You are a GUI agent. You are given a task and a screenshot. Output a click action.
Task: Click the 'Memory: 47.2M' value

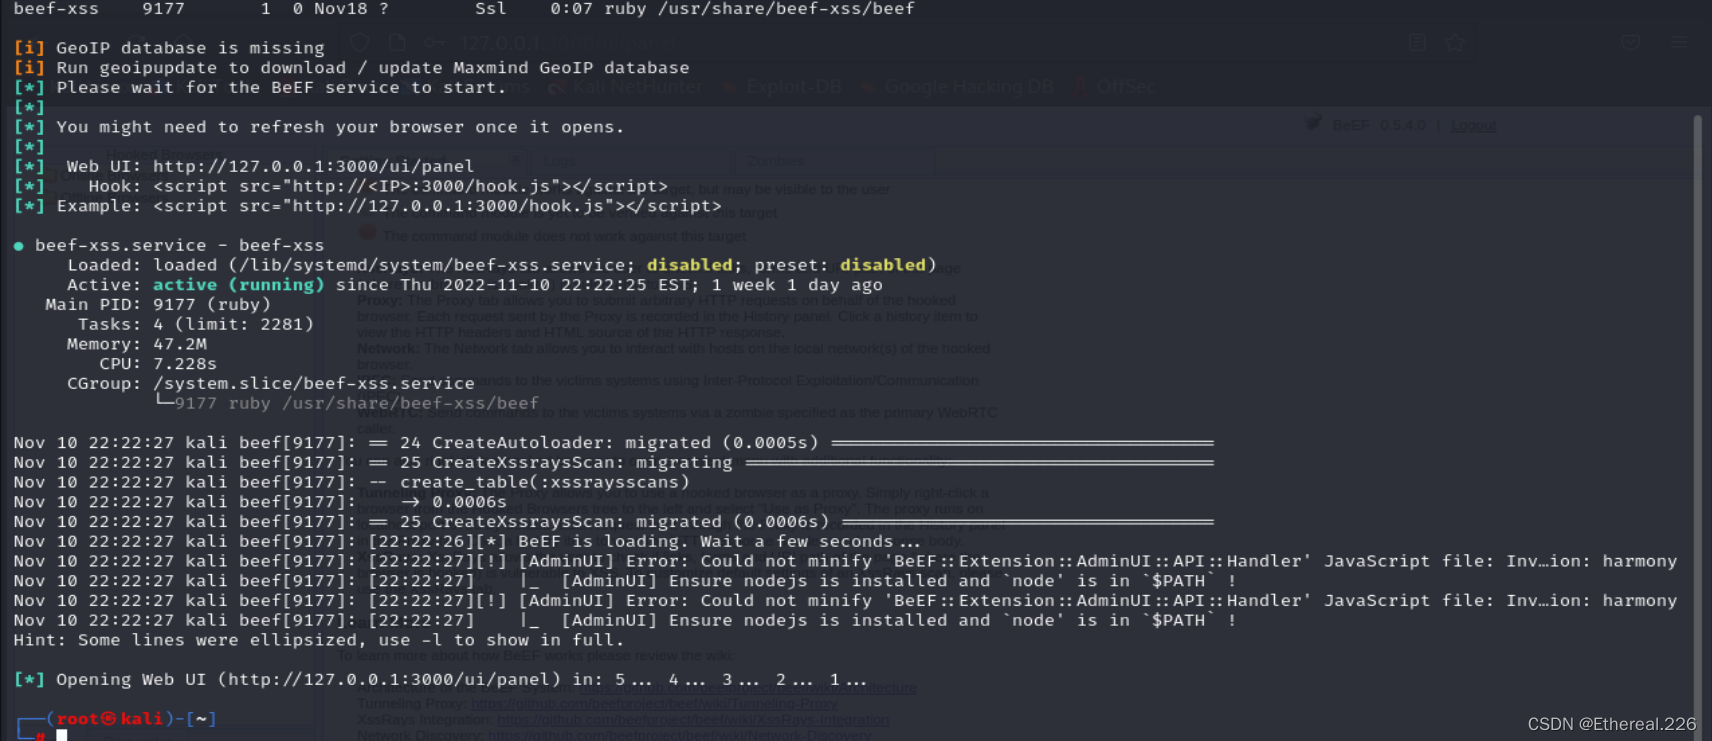point(180,344)
